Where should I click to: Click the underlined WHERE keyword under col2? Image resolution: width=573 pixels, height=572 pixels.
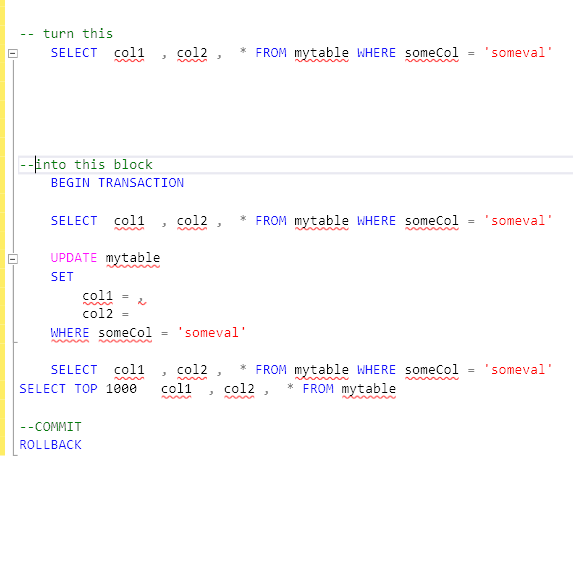(x=70, y=333)
